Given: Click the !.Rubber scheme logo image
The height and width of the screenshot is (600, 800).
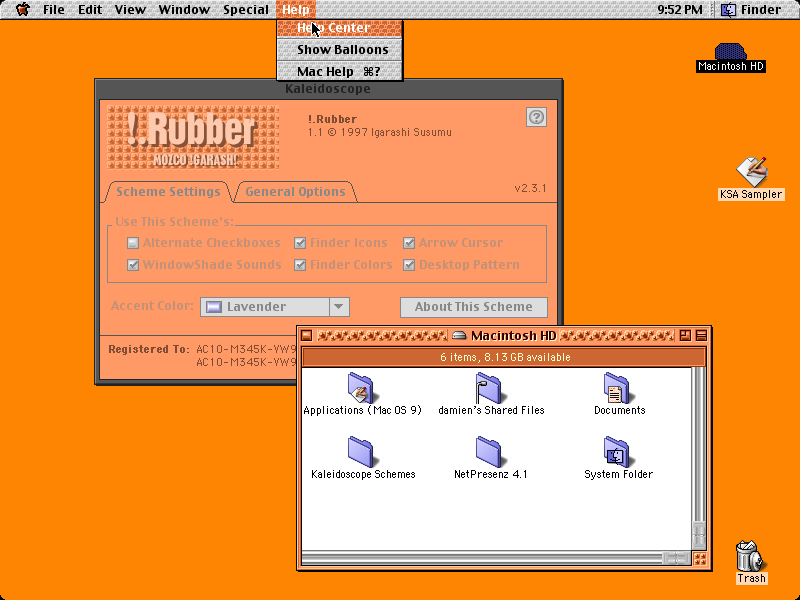Looking at the screenshot, I should pos(193,137).
